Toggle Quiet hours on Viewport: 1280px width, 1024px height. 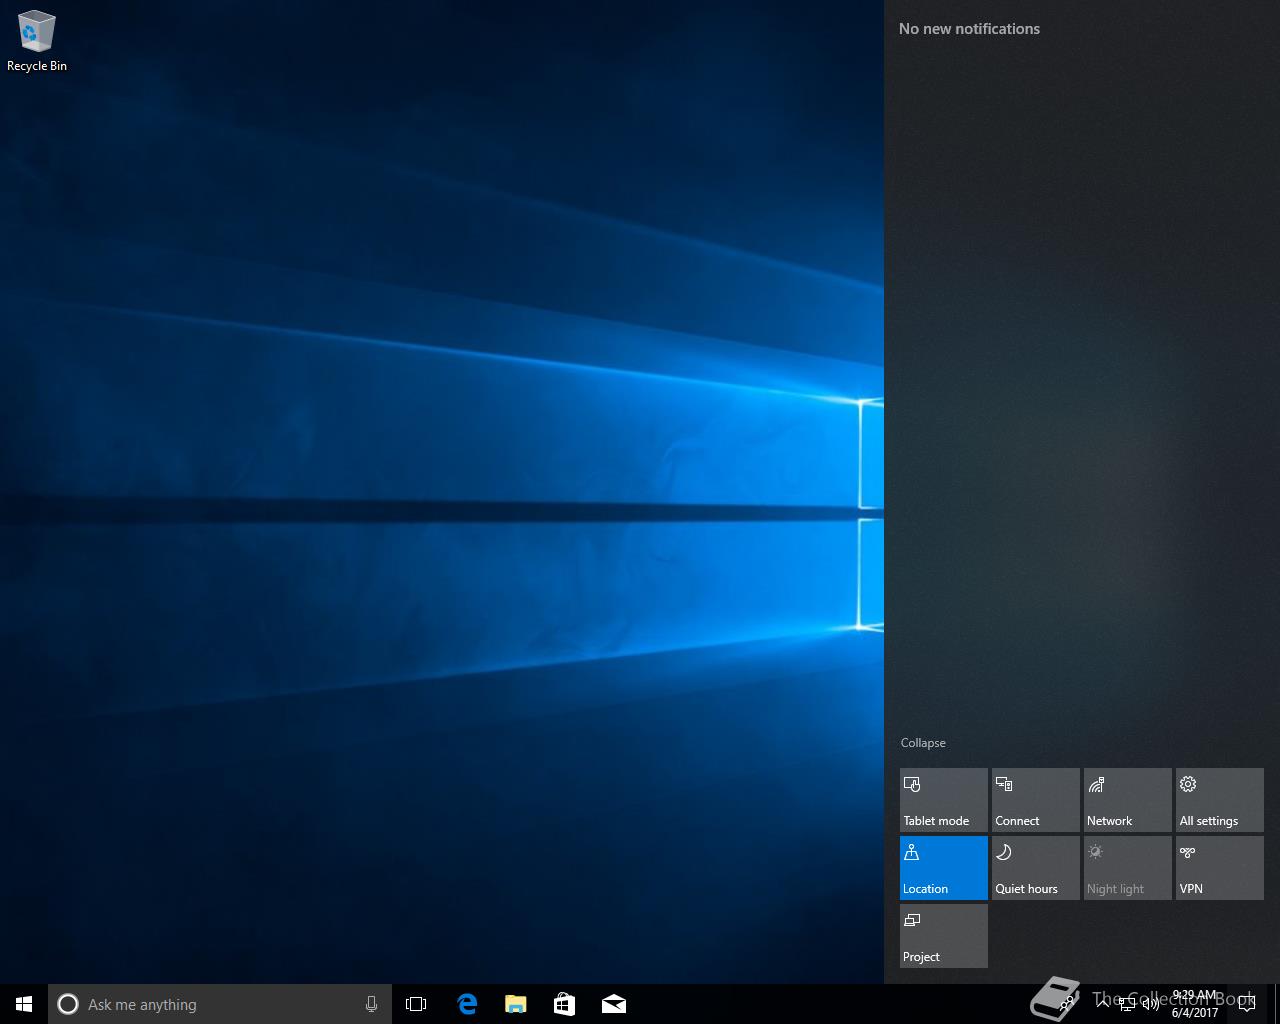1035,868
